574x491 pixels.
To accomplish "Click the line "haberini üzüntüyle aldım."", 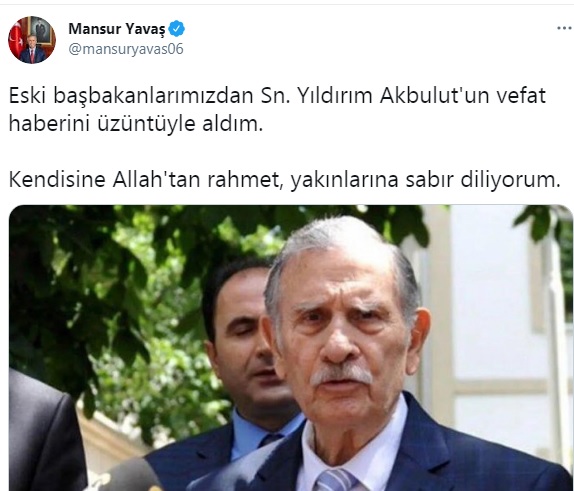I will pyautogui.click(x=136, y=124).
